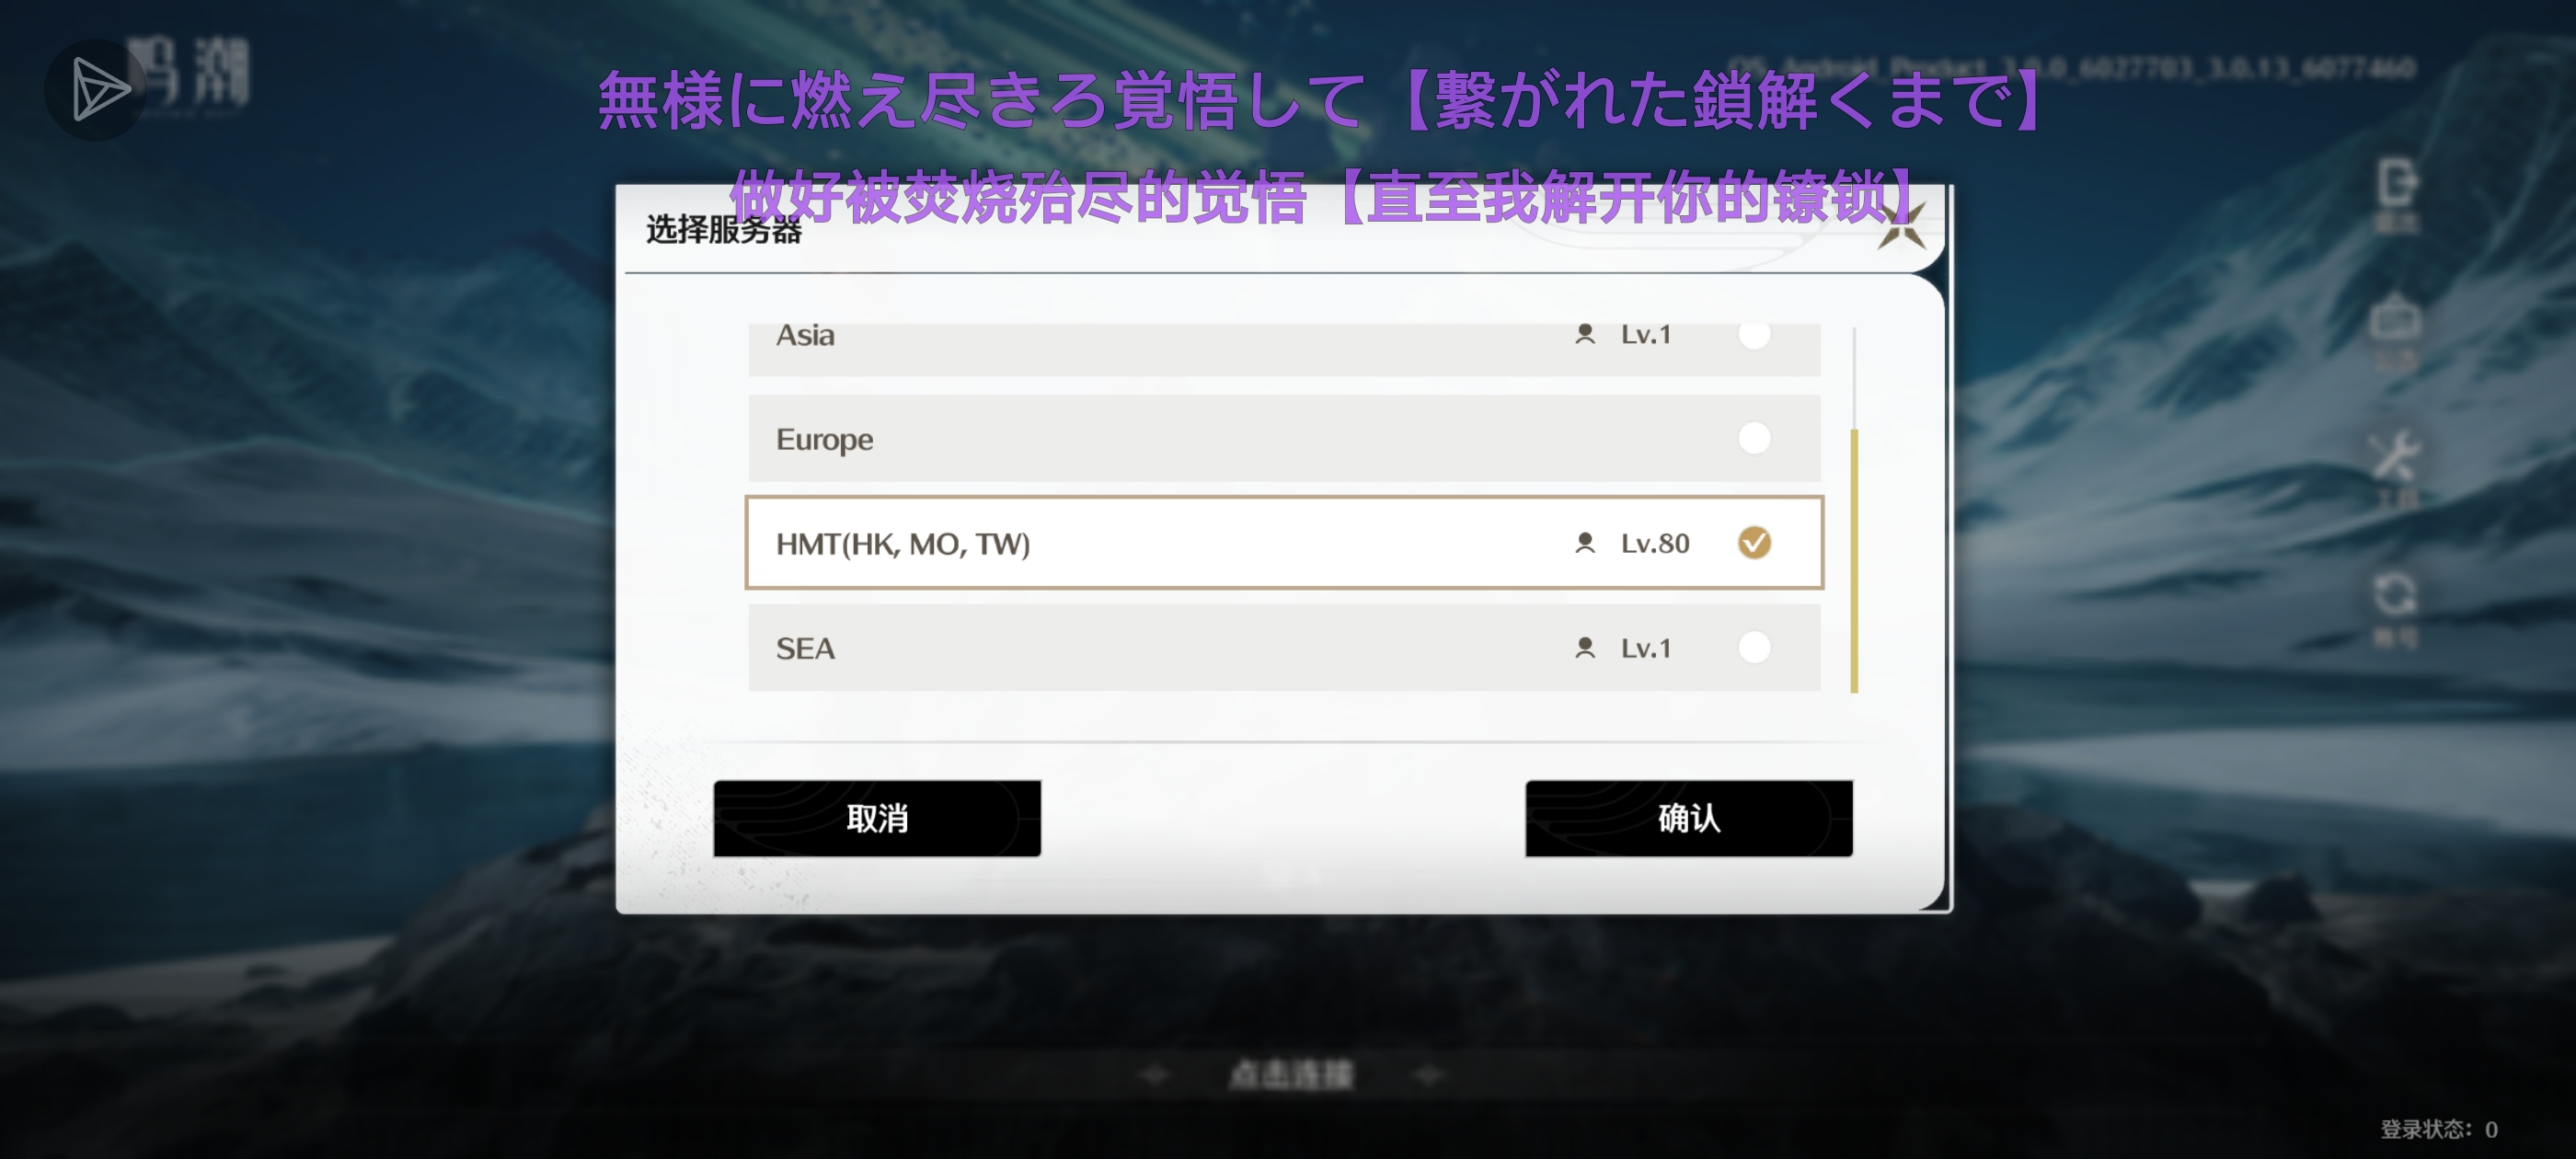Click the Asia row player avatar icon
Screen dimensions: 2576x1159
click(1585, 334)
